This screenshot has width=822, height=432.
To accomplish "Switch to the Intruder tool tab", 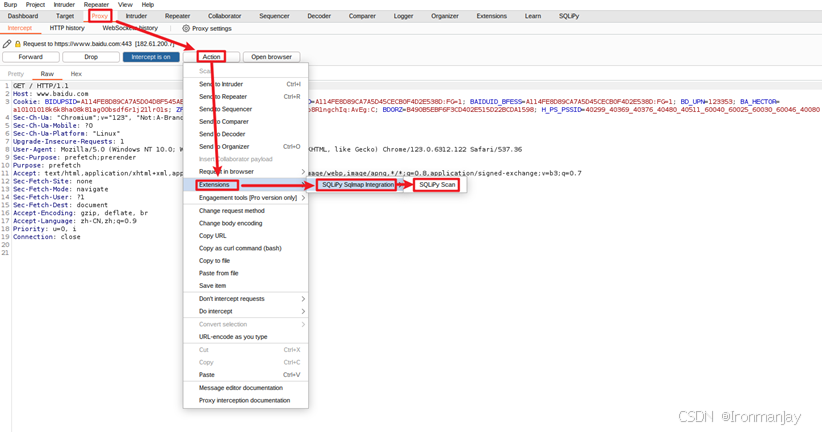I will (136, 16).
